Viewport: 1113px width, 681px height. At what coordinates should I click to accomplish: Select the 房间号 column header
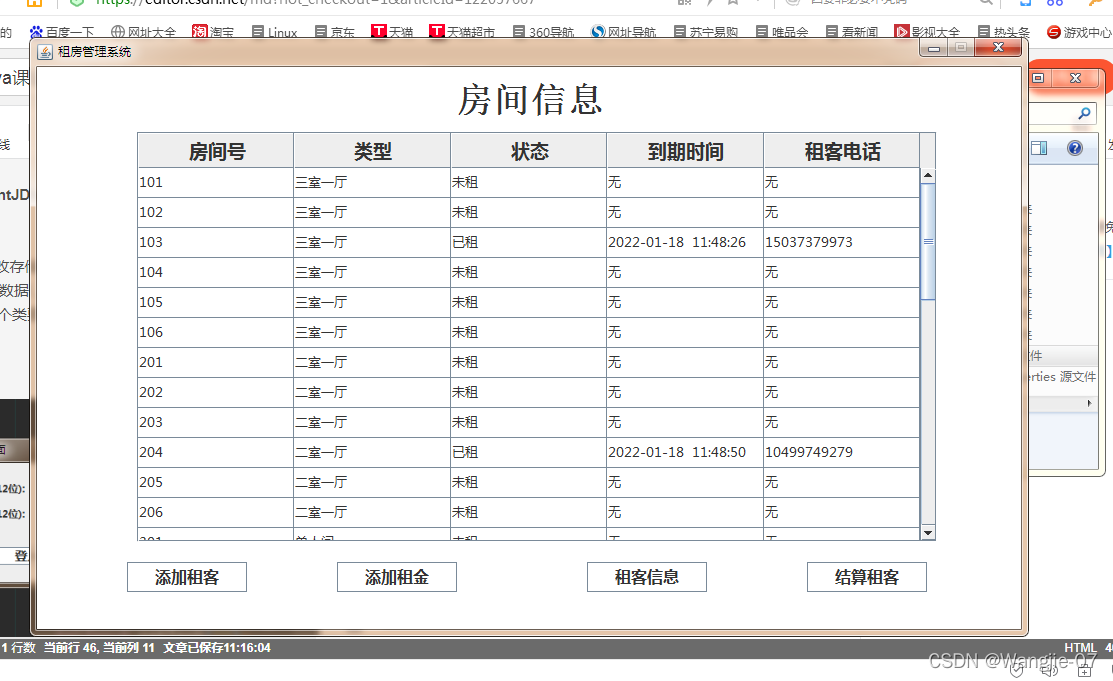pyautogui.click(x=216, y=151)
